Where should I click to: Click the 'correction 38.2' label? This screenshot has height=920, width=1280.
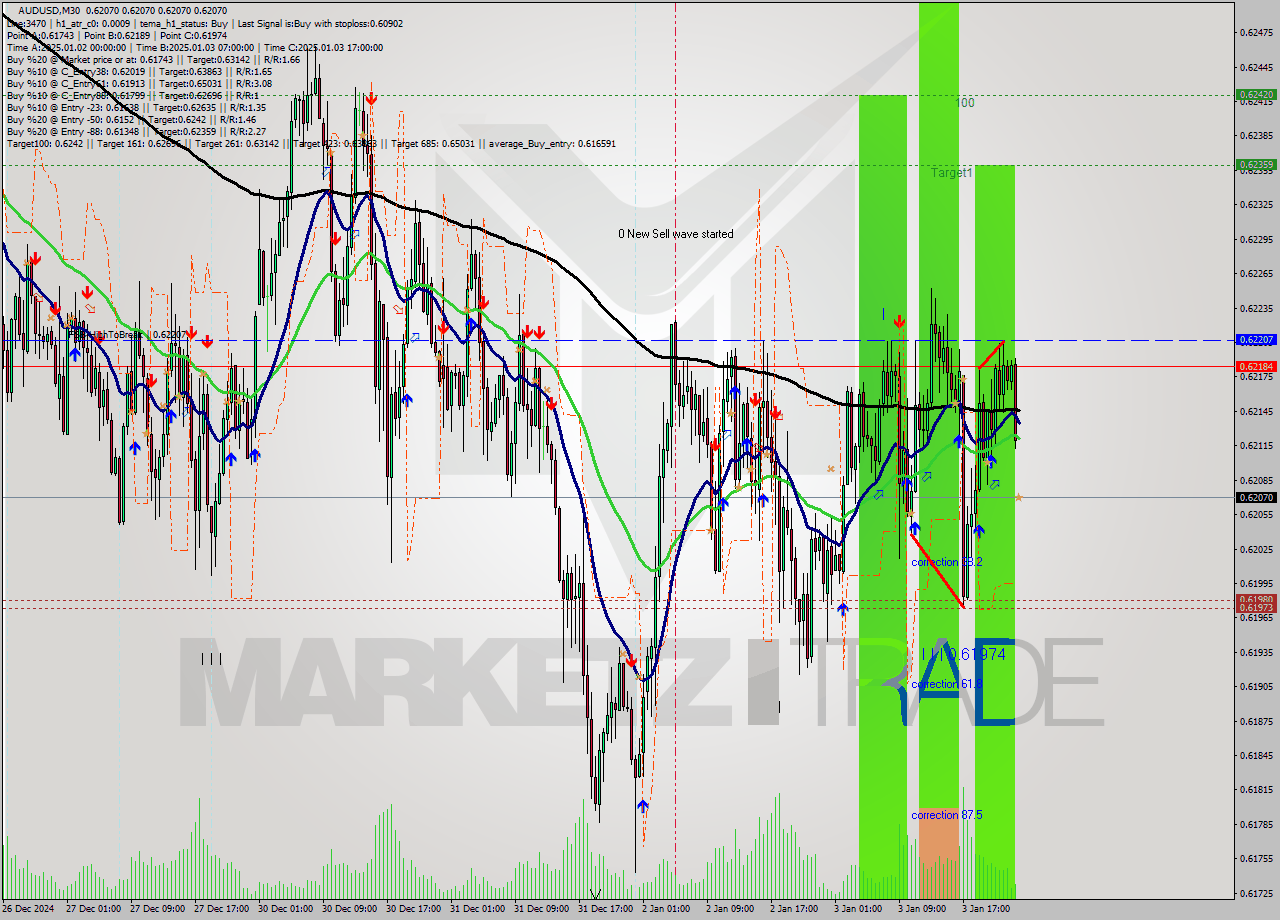[x=946, y=562]
